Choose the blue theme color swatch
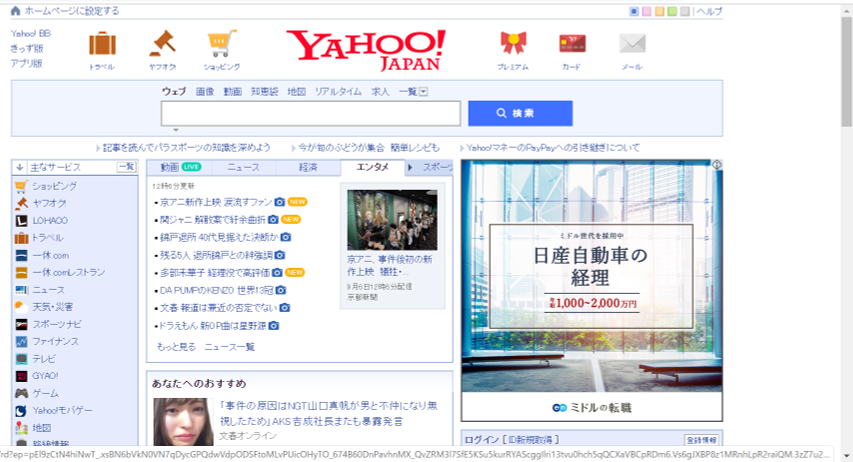Image resolution: width=853 pixels, height=462 pixels. [634, 11]
